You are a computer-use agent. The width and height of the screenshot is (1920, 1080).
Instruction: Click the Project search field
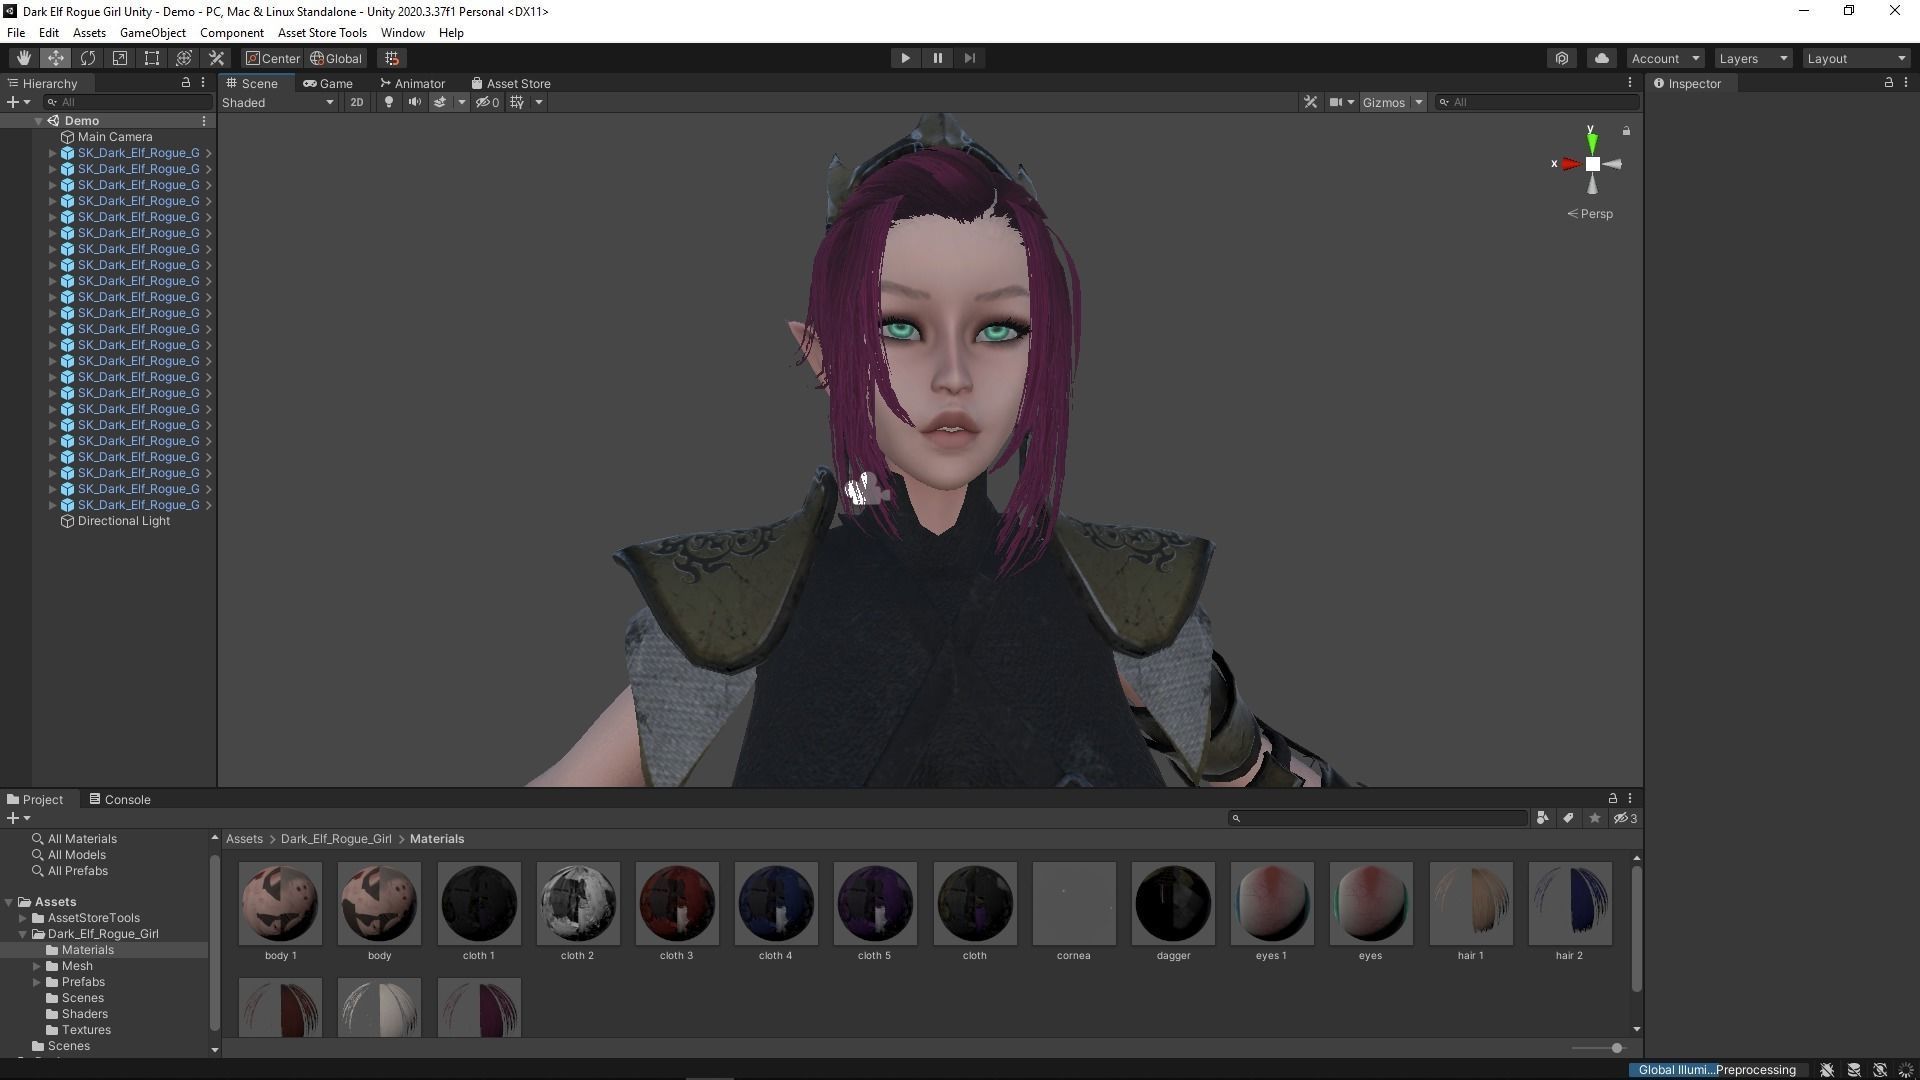pyautogui.click(x=1378, y=818)
